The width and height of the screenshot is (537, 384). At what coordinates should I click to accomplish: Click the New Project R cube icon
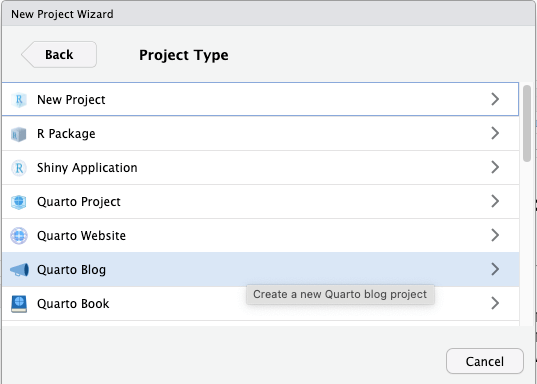[19, 100]
